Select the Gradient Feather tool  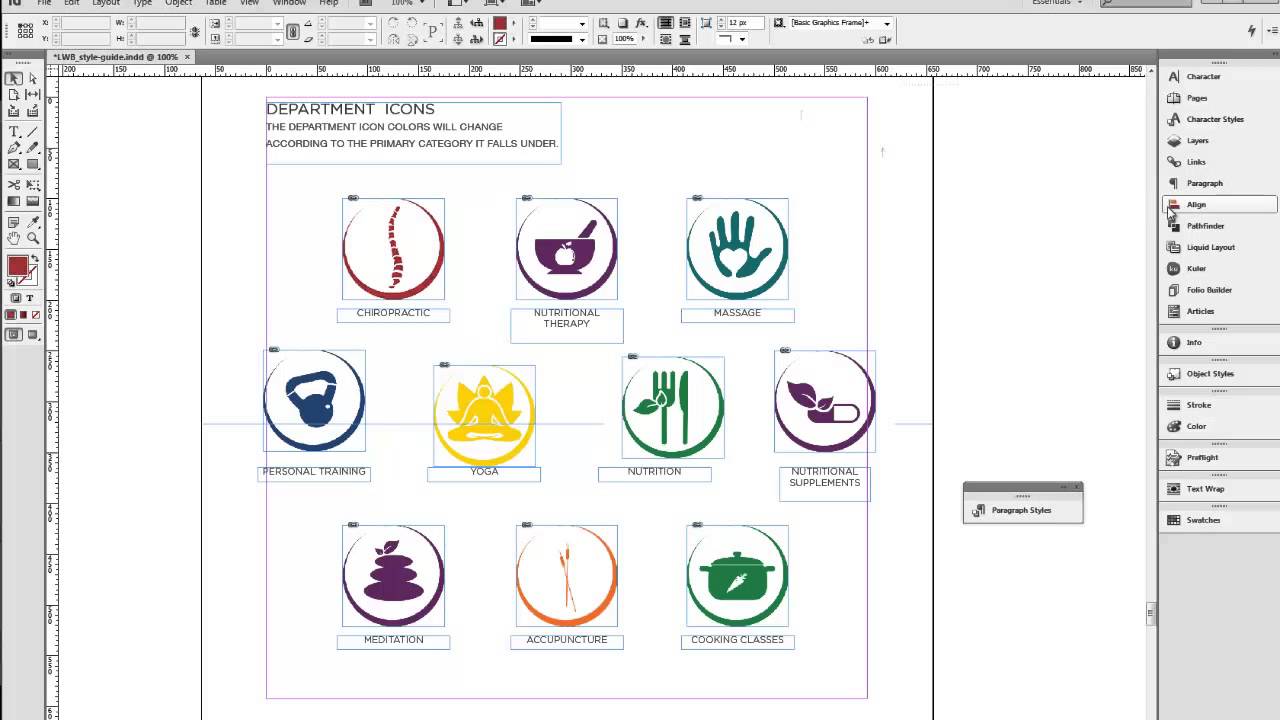click(33, 201)
